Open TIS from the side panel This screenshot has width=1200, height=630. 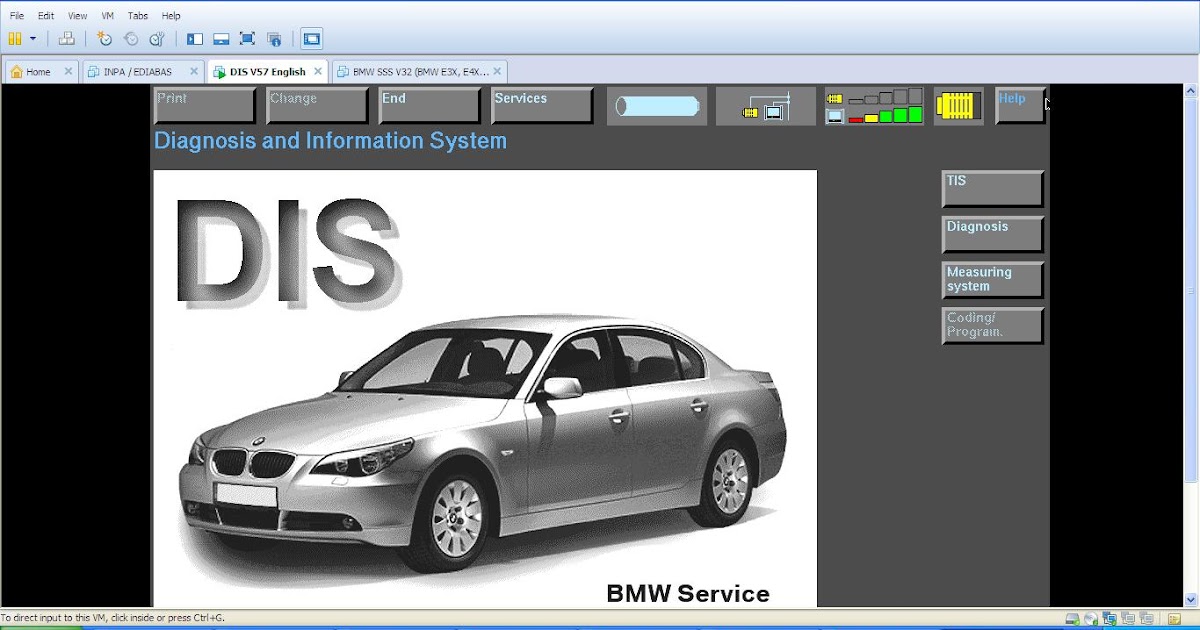(993, 189)
